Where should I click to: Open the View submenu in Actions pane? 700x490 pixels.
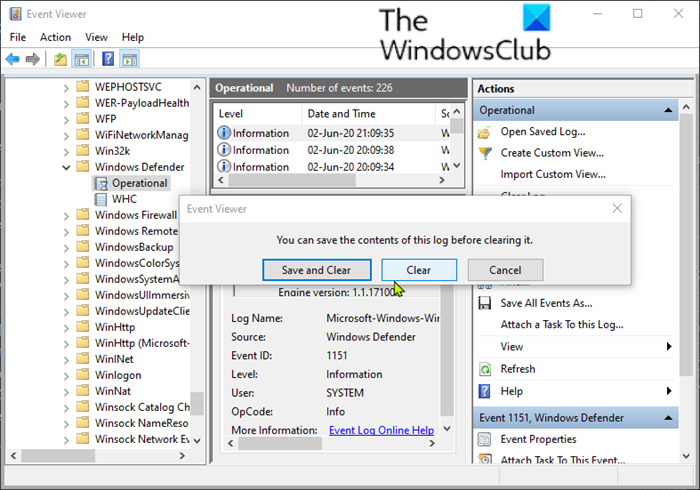click(576, 347)
